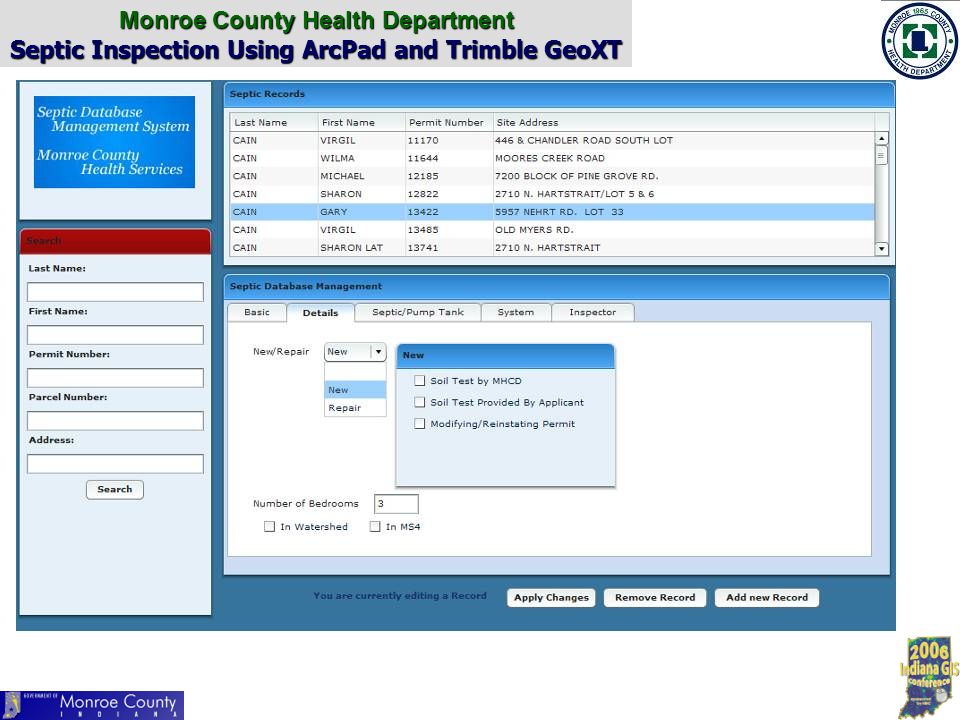Switch to the Basic tab
This screenshot has height=720, width=960.
tap(257, 312)
